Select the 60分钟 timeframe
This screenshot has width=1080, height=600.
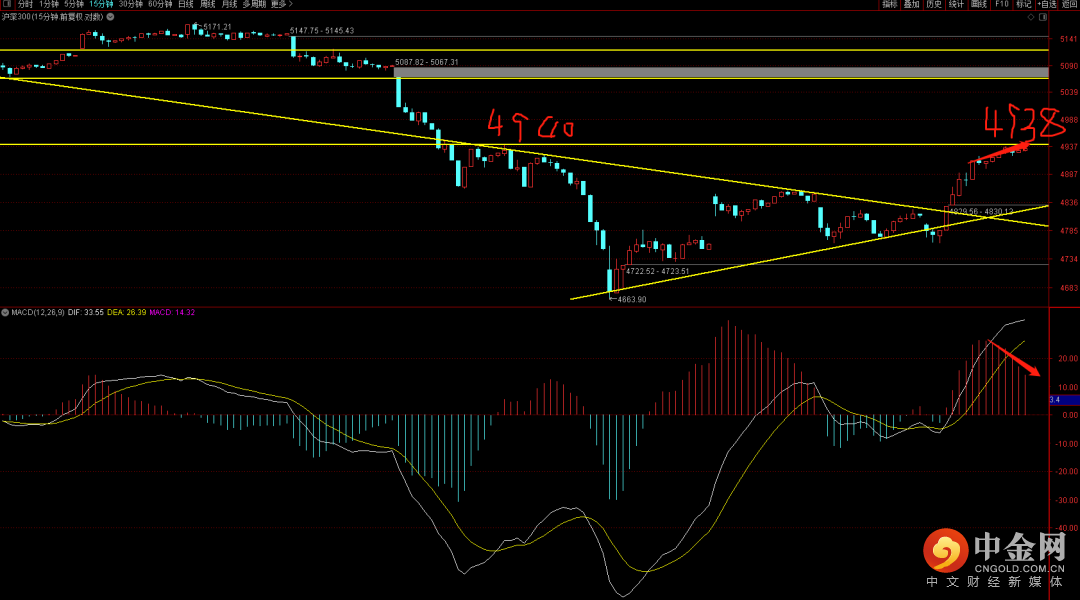160,5
